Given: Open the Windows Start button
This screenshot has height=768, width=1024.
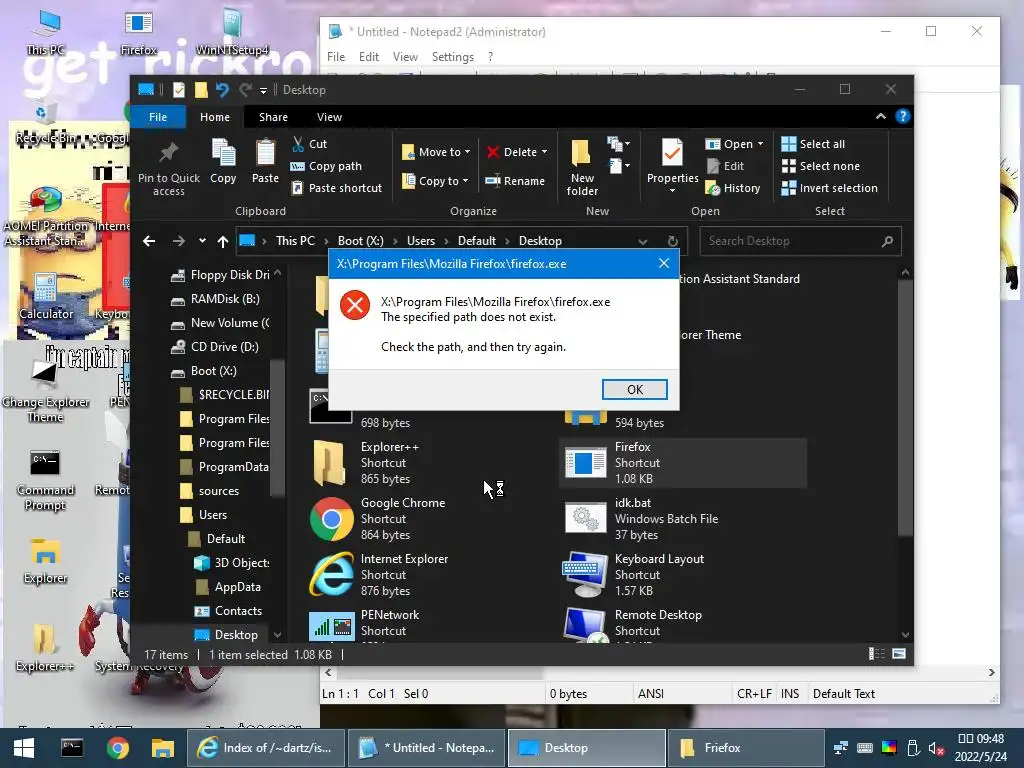Looking at the screenshot, I should 24,748.
